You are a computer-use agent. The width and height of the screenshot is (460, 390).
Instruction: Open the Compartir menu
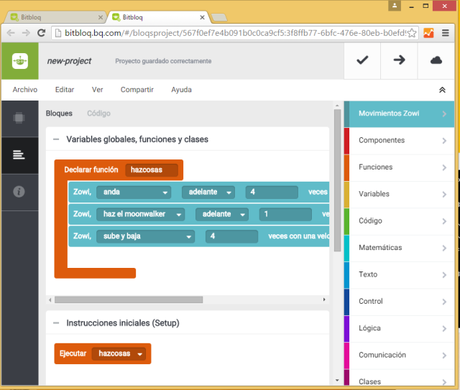click(137, 90)
